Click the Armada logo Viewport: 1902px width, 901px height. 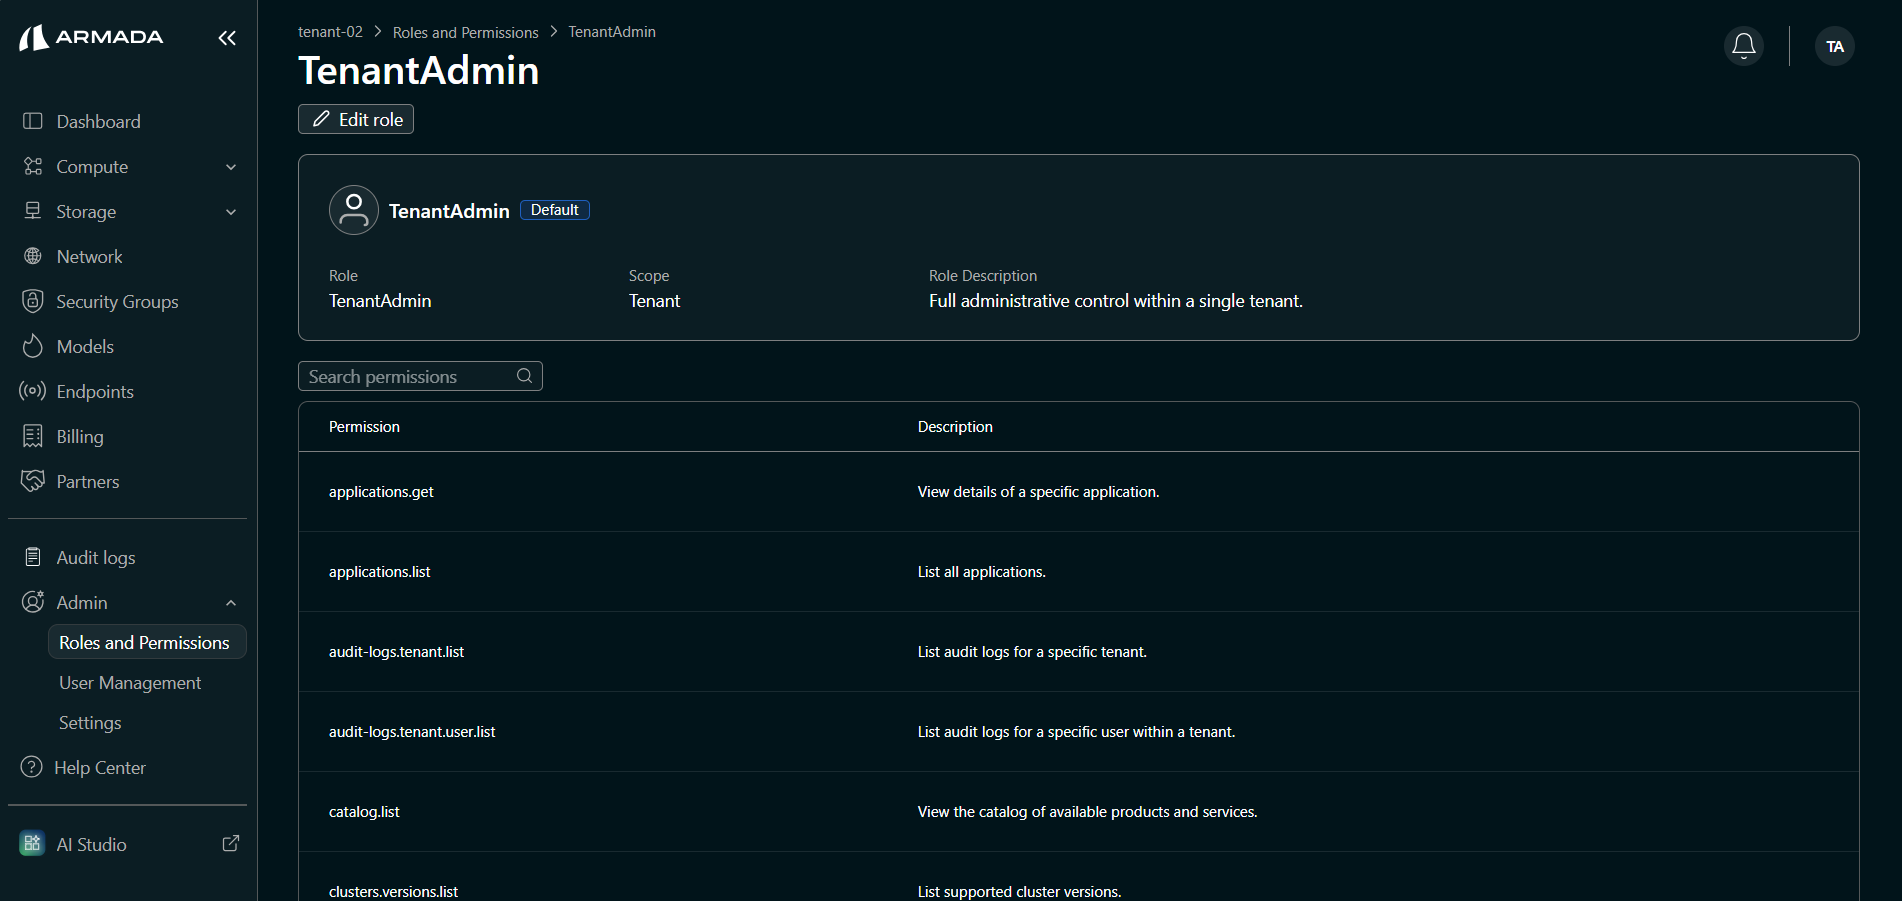91,38
